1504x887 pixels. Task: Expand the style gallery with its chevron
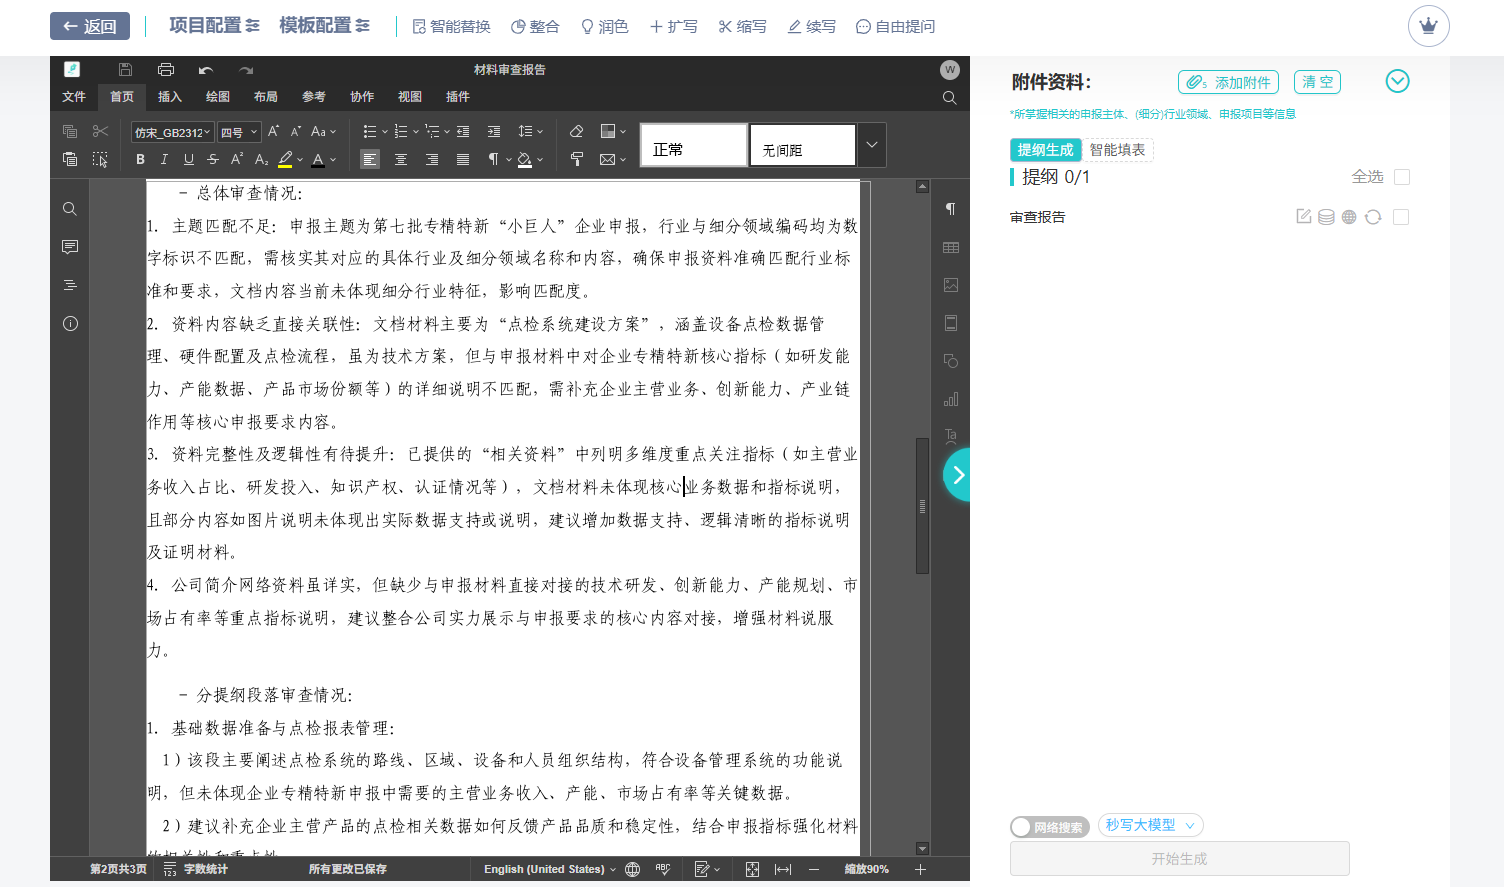pos(871,144)
